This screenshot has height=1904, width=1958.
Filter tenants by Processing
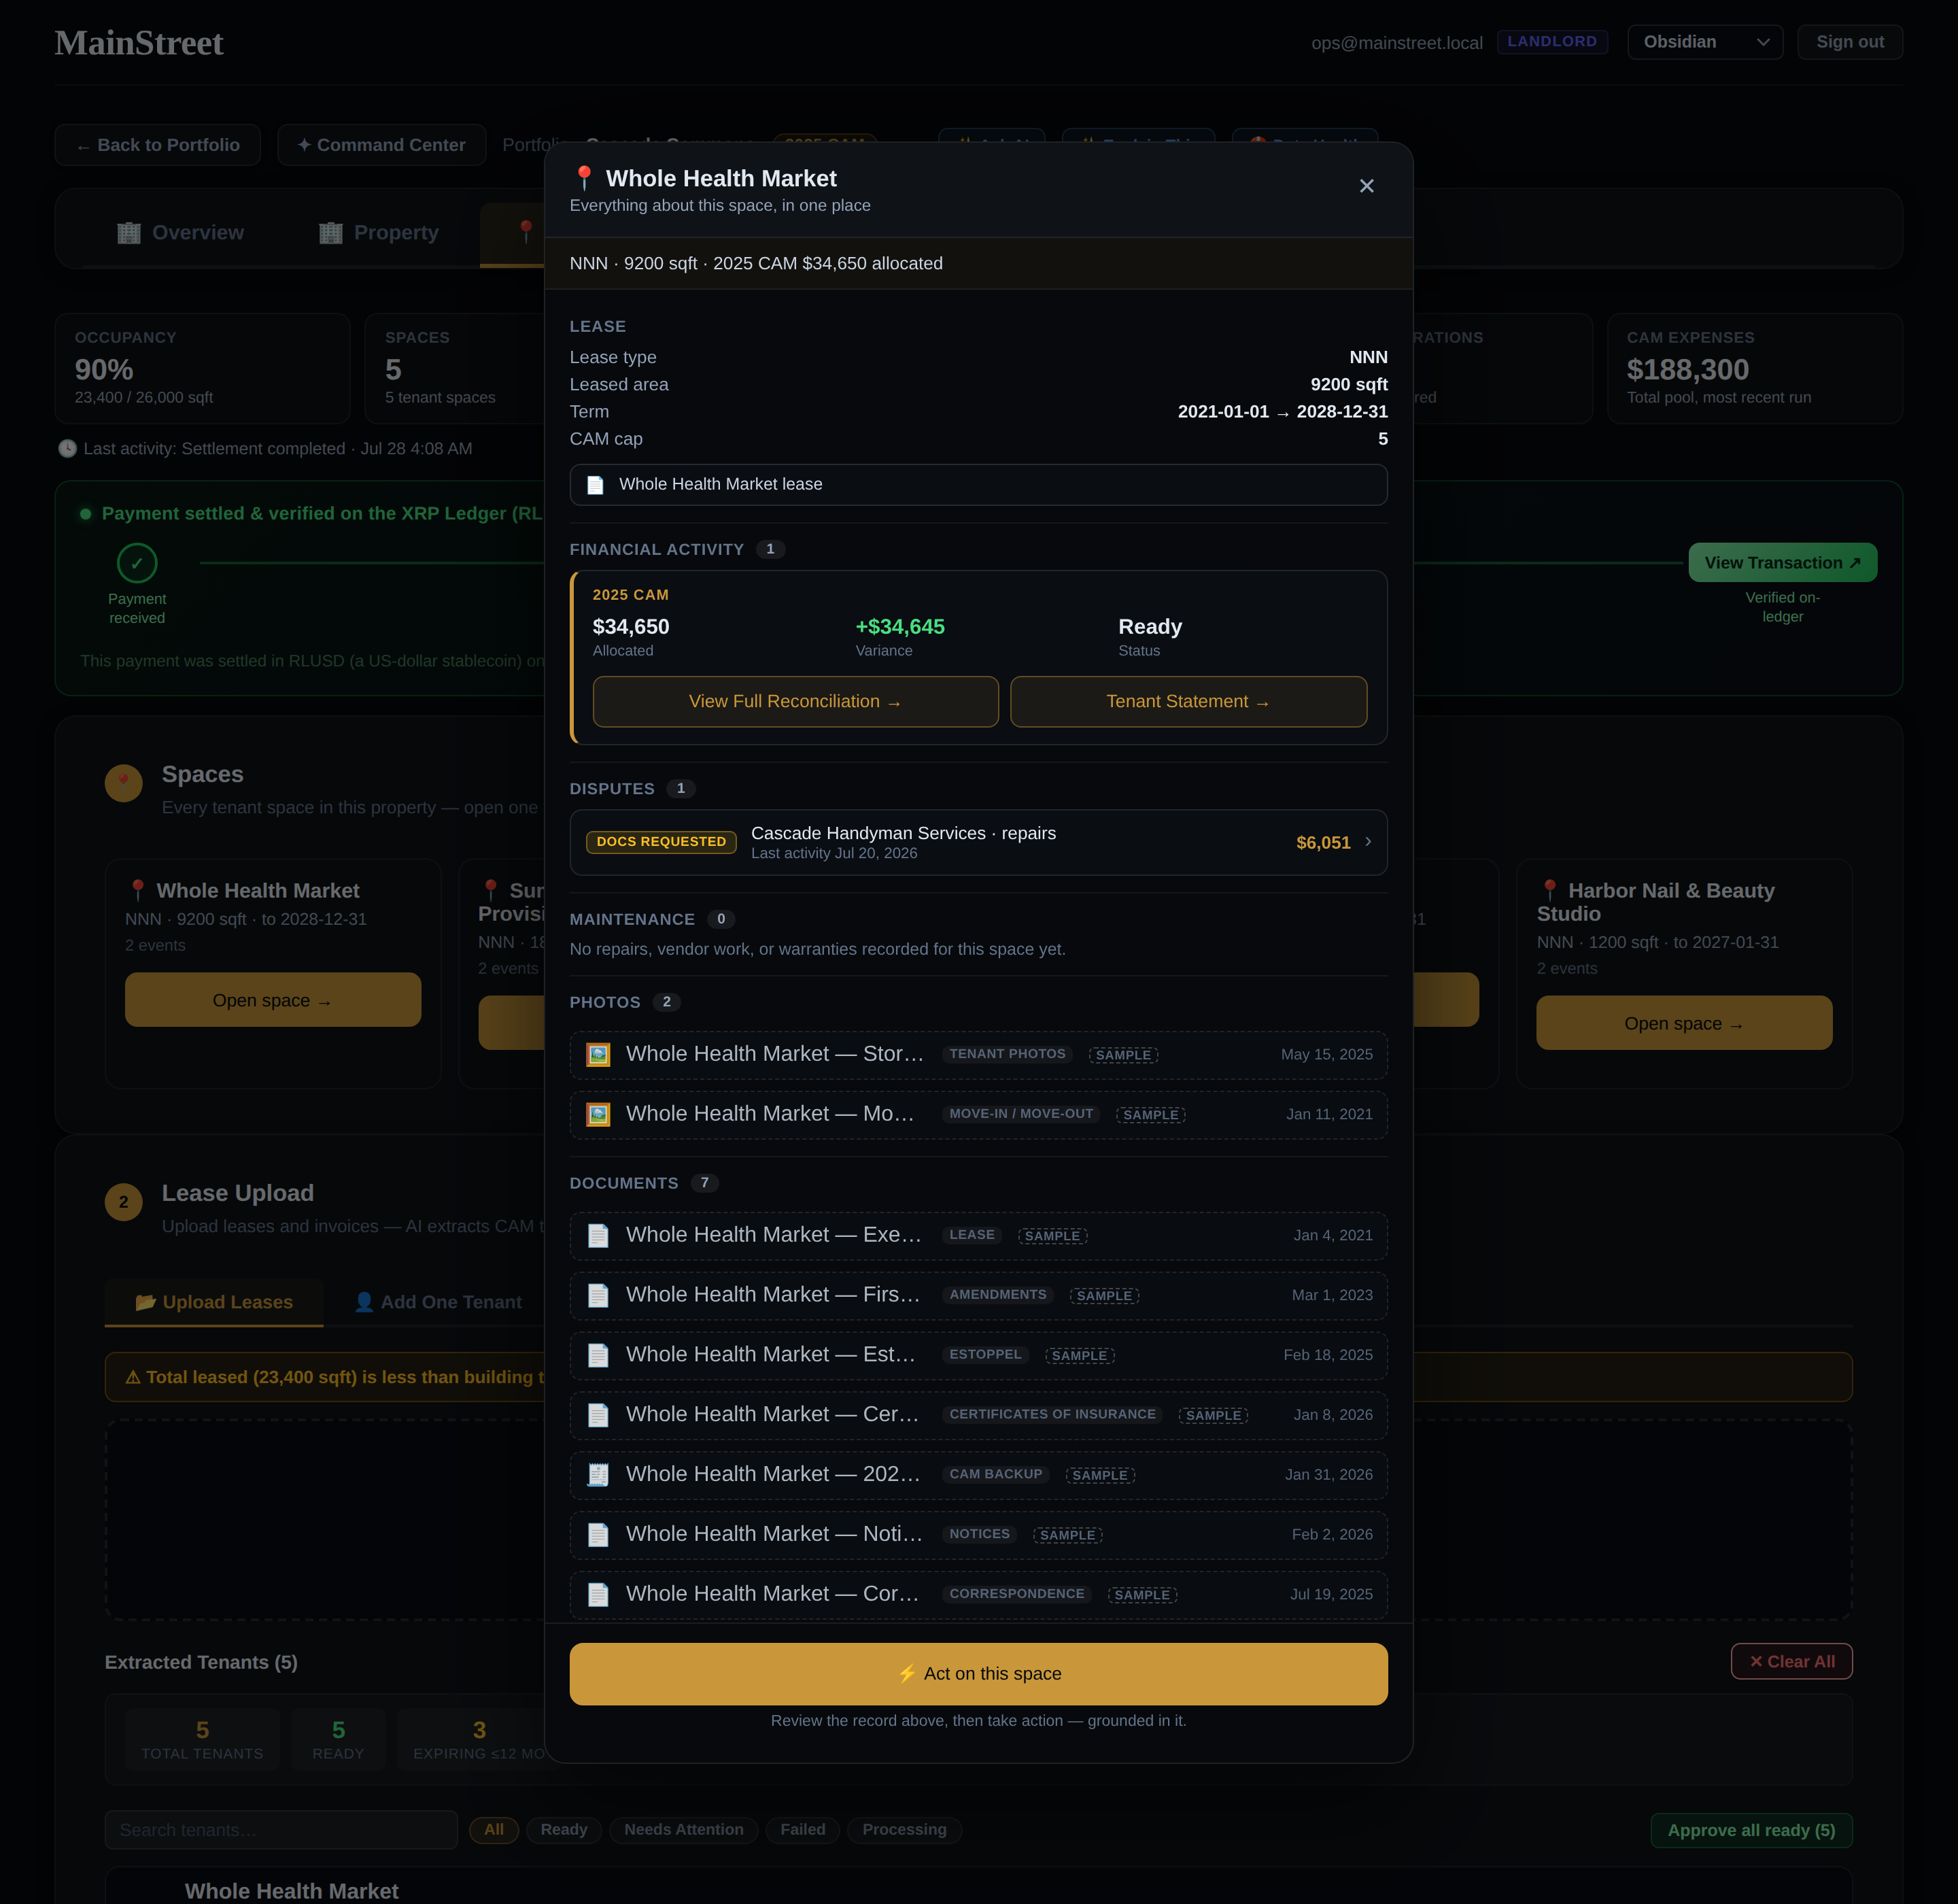click(x=904, y=1830)
